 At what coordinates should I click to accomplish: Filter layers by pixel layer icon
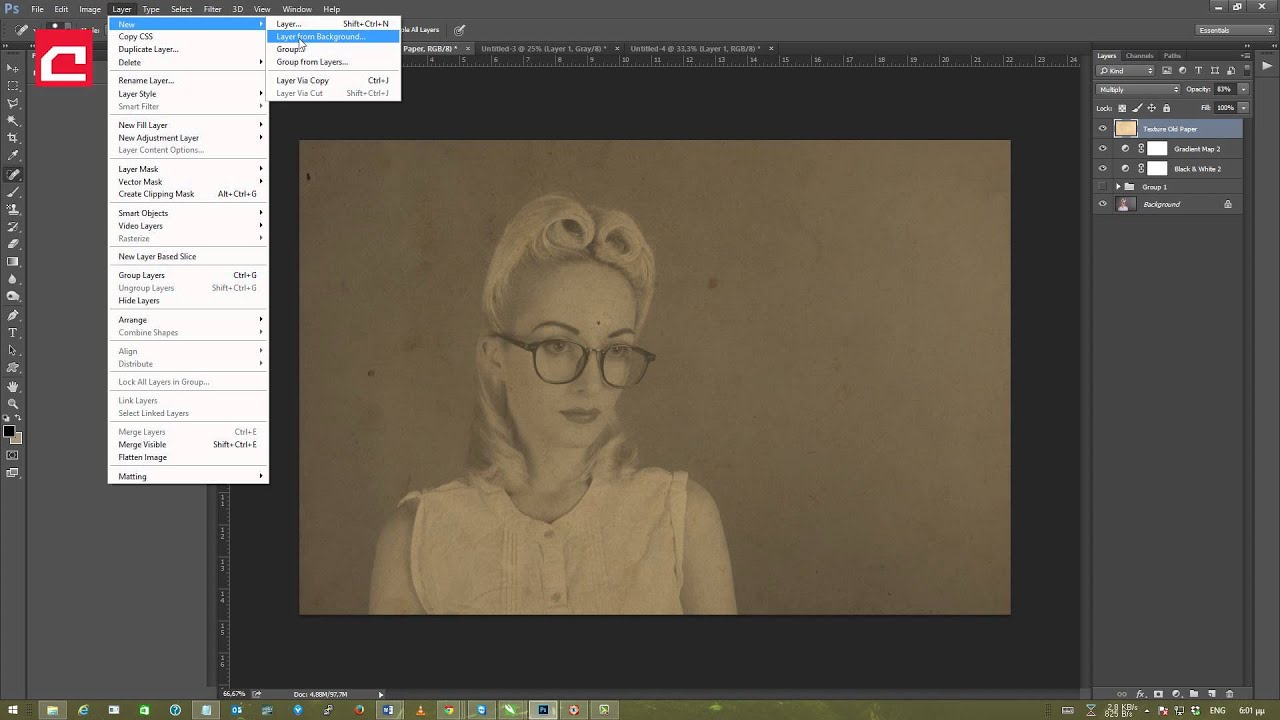(x=1167, y=71)
